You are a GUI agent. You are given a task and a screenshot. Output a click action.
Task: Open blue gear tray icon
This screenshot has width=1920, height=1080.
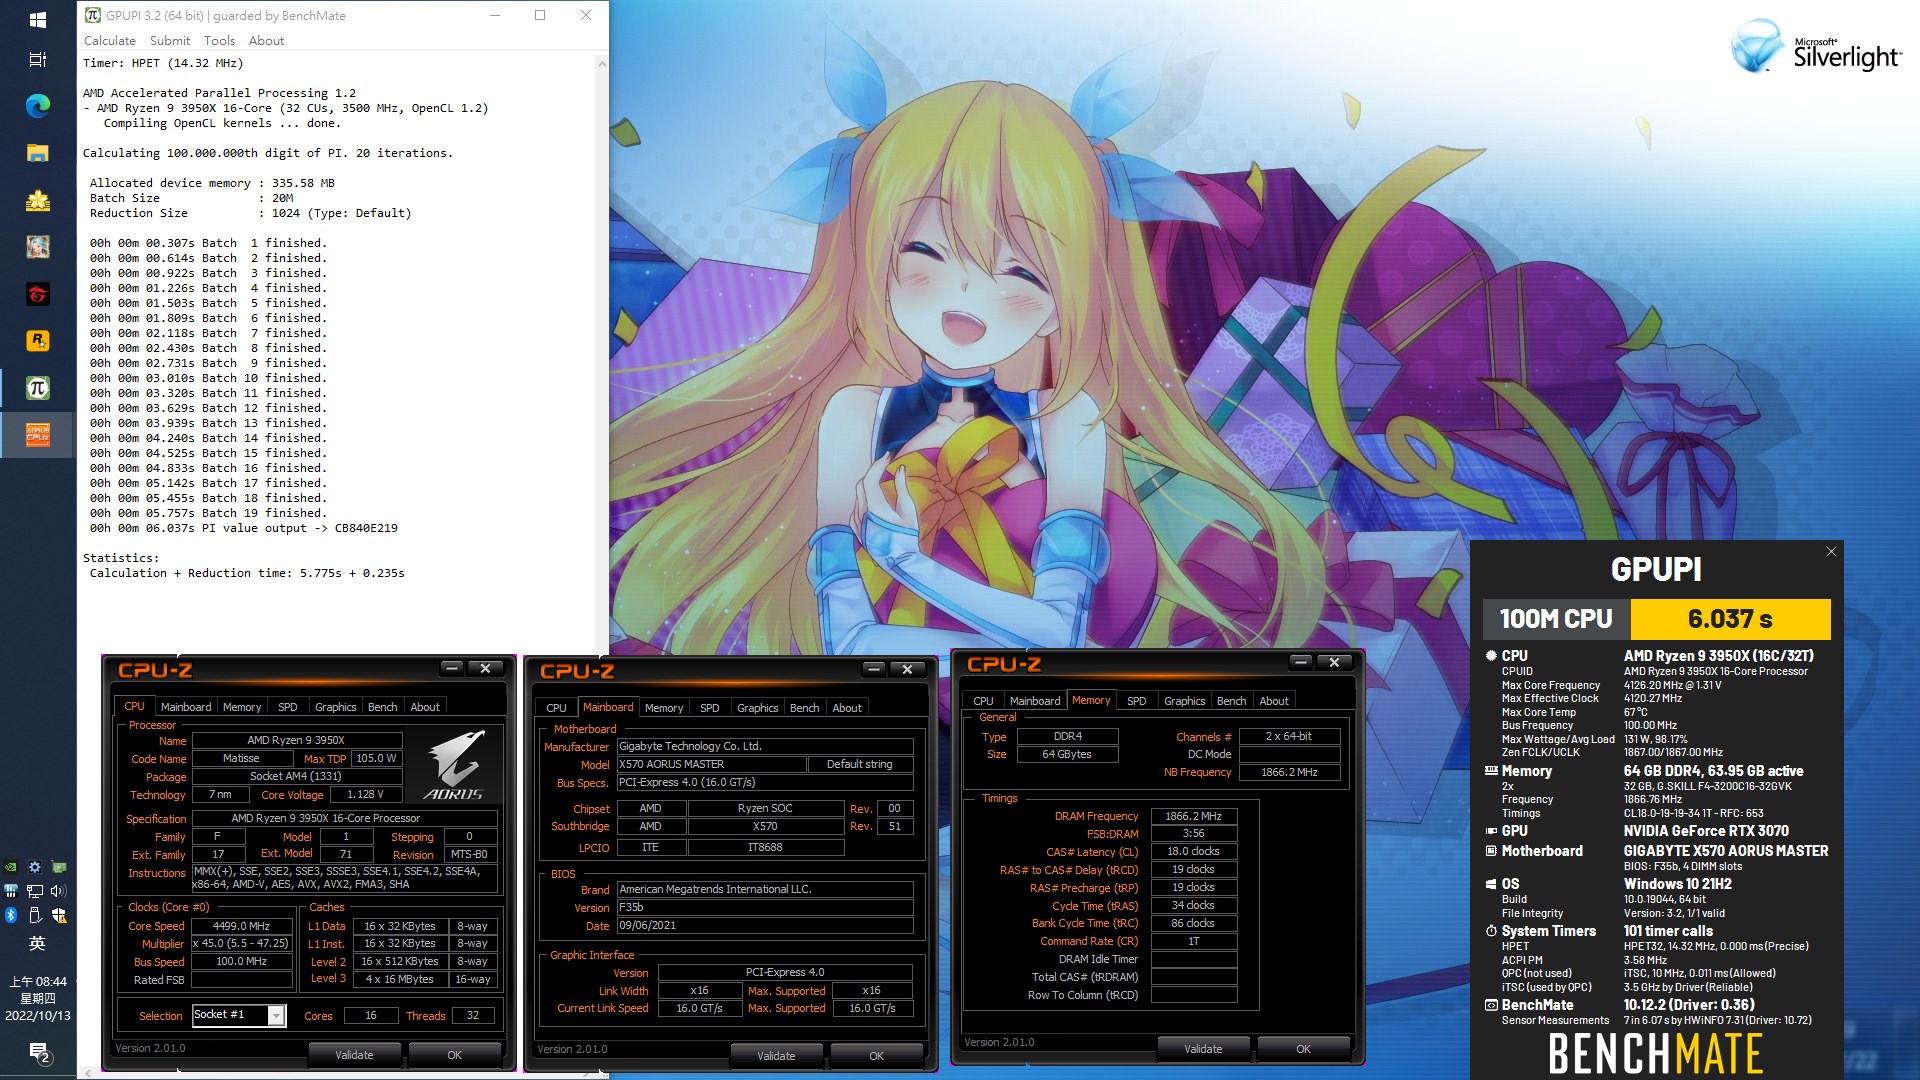35,867
